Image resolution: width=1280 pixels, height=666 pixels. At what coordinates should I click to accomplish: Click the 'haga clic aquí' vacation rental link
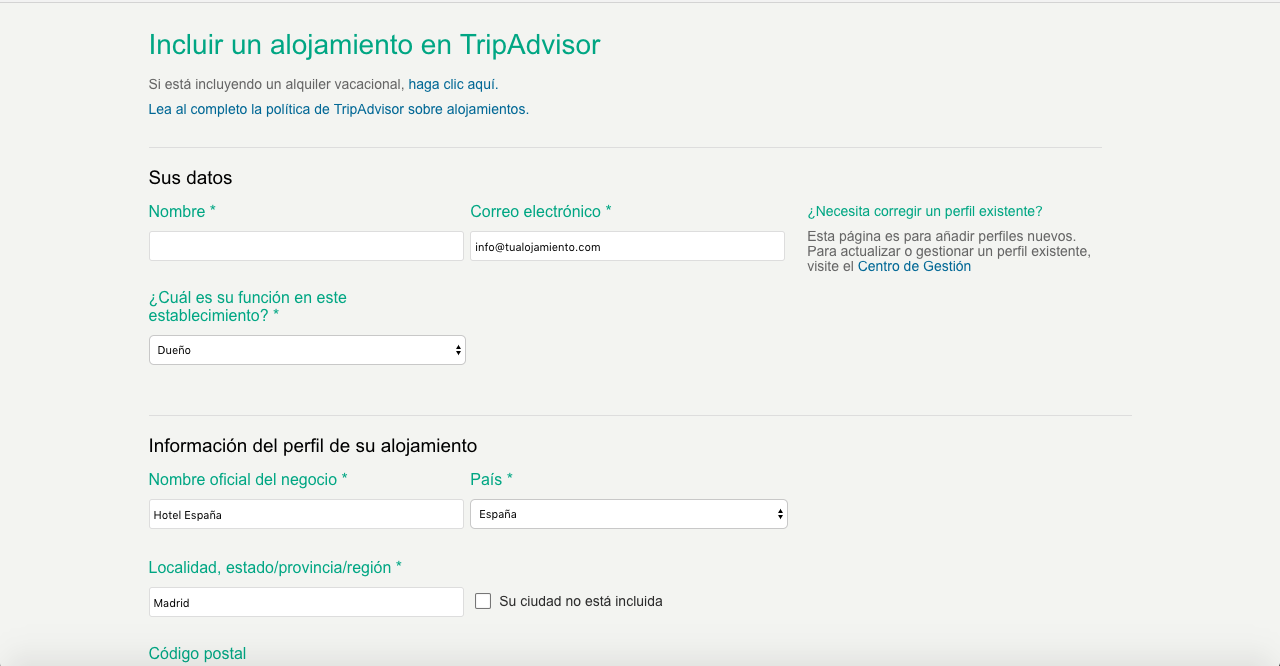[x=453, y=84]
